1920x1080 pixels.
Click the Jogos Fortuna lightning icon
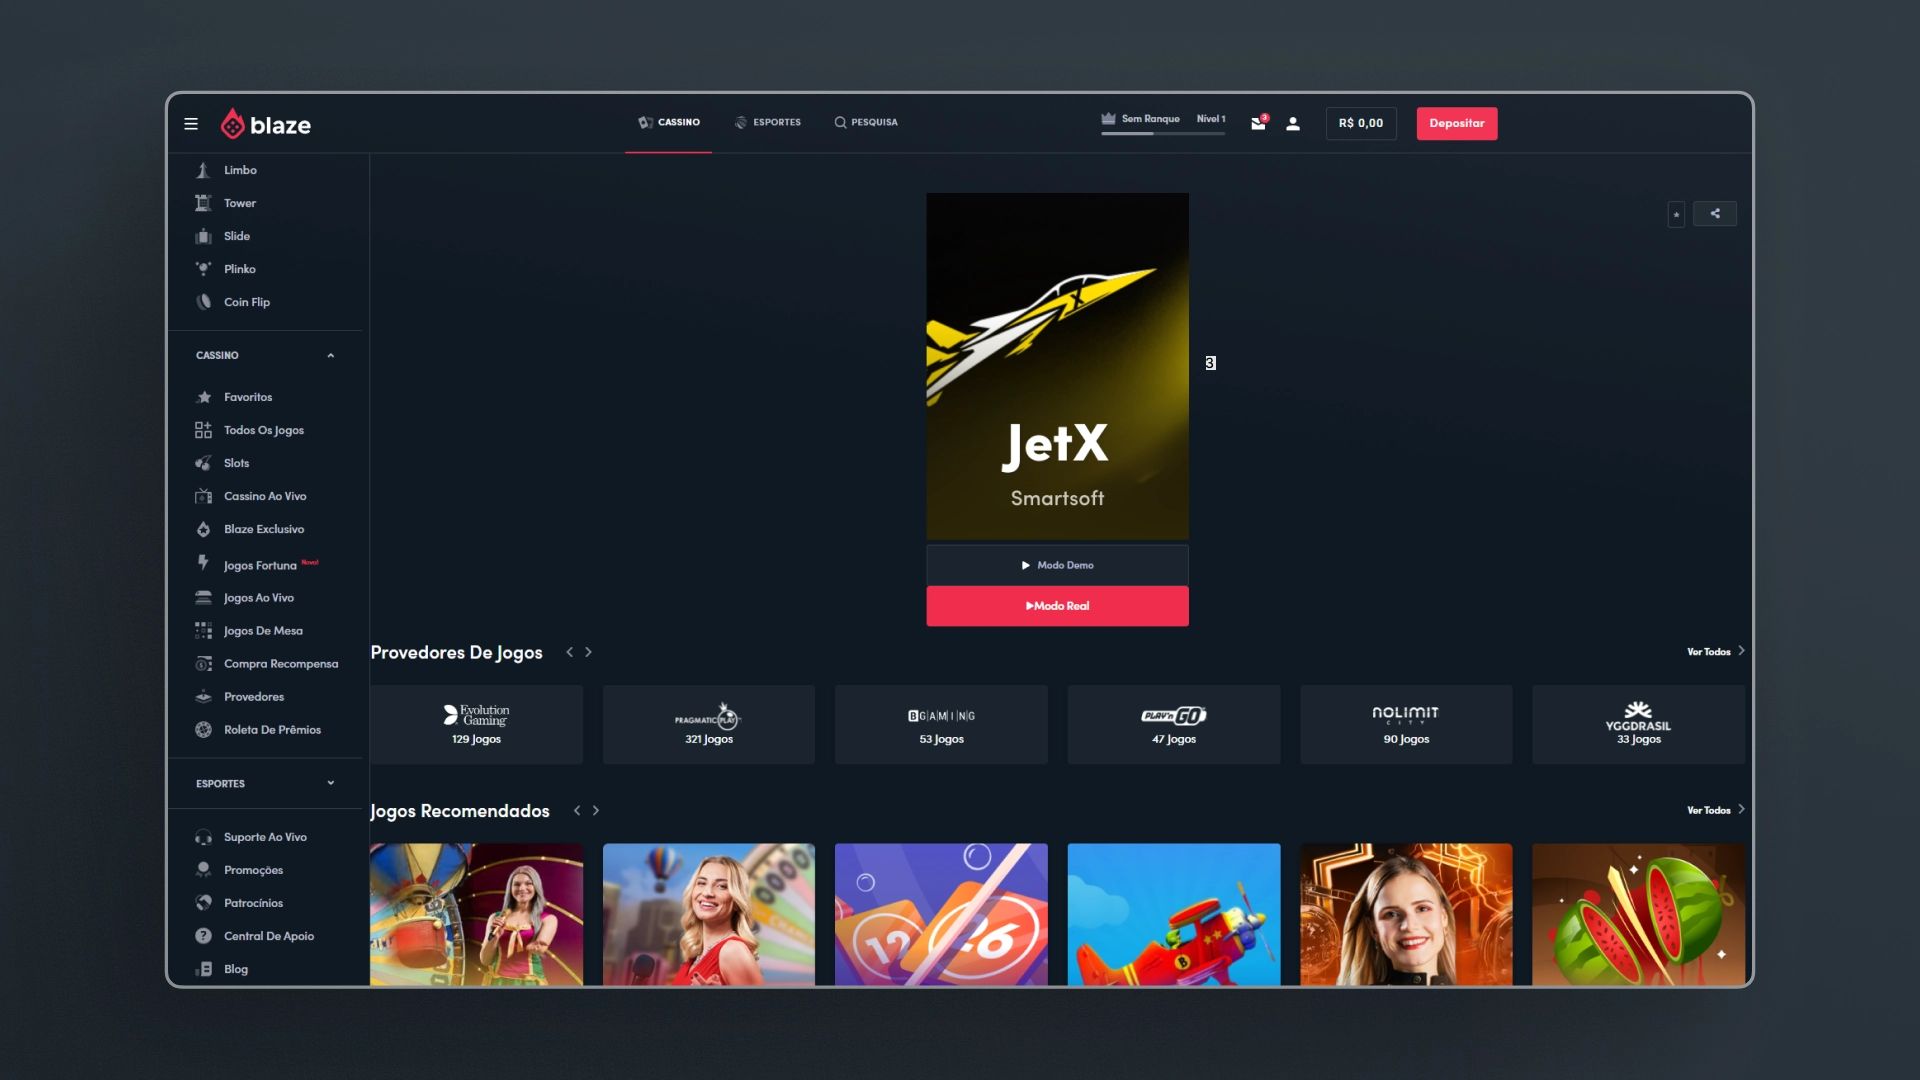click(203, 563)
